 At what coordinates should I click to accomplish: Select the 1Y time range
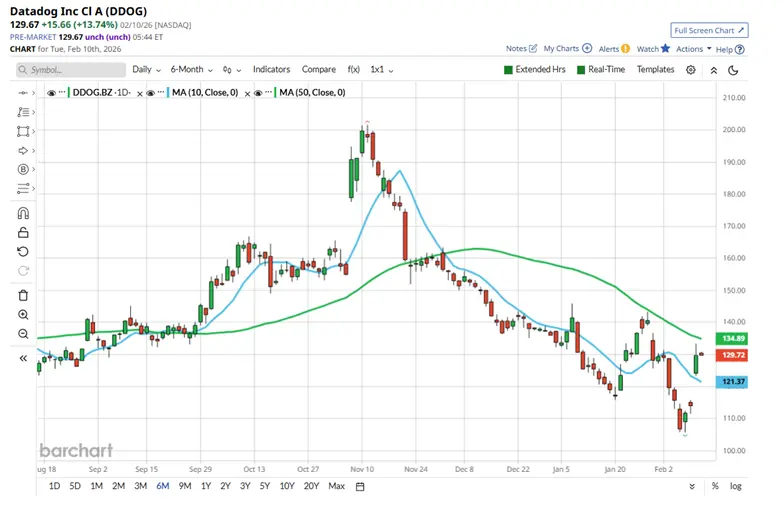pos(206,486)
